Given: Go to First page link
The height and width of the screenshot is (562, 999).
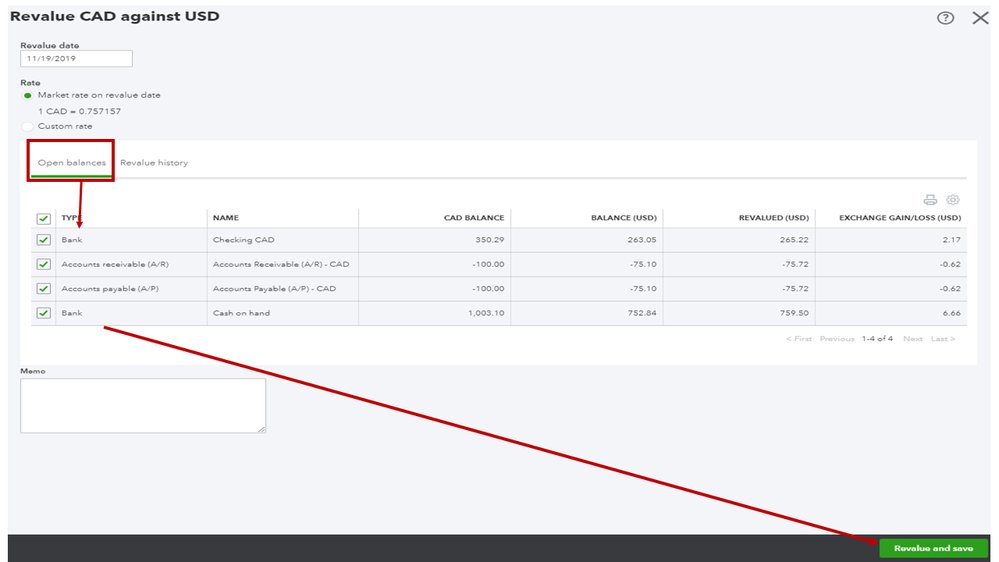Looking at the screenshot, I should 799,339.
